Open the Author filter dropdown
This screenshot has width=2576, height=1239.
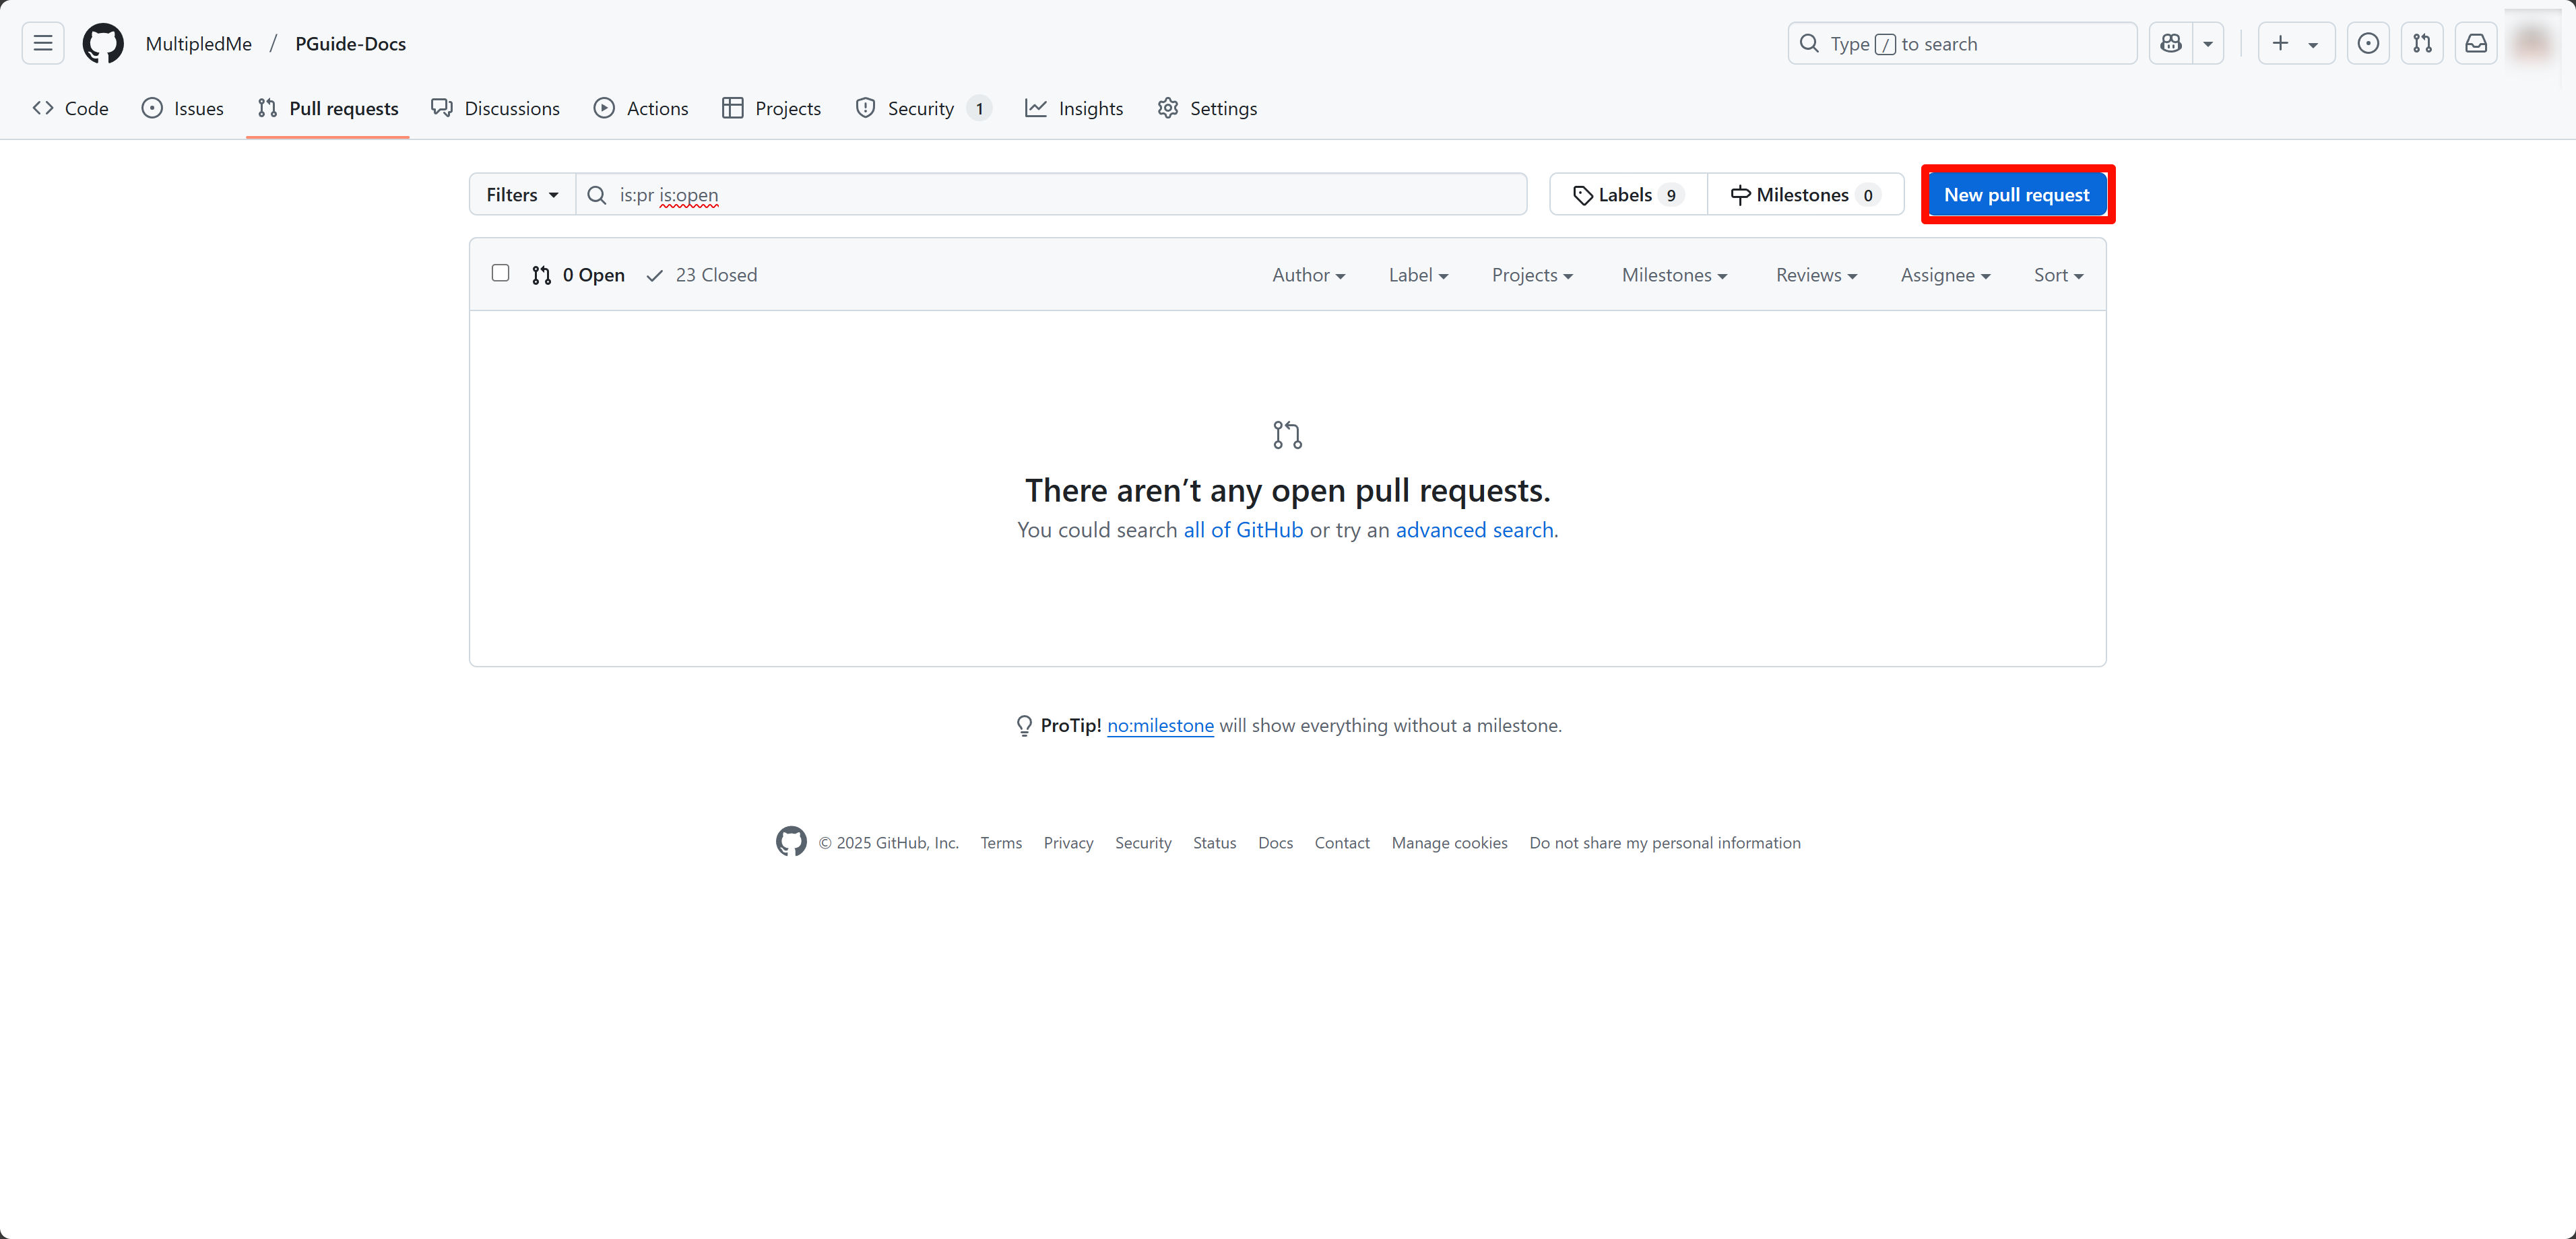coord(1308,275)
